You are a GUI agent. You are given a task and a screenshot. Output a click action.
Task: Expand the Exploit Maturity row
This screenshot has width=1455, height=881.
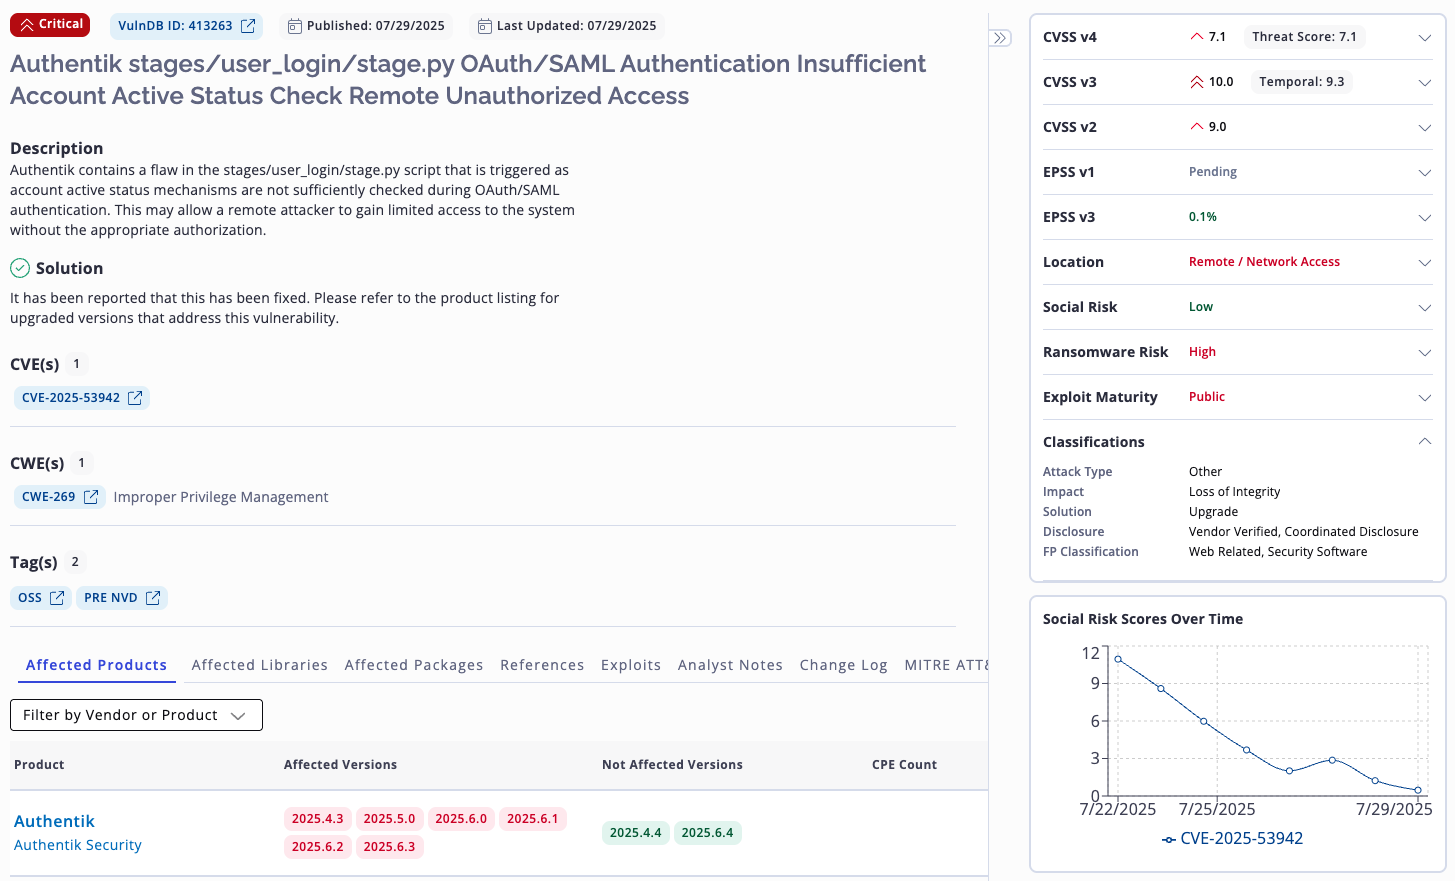(1425, 398)
